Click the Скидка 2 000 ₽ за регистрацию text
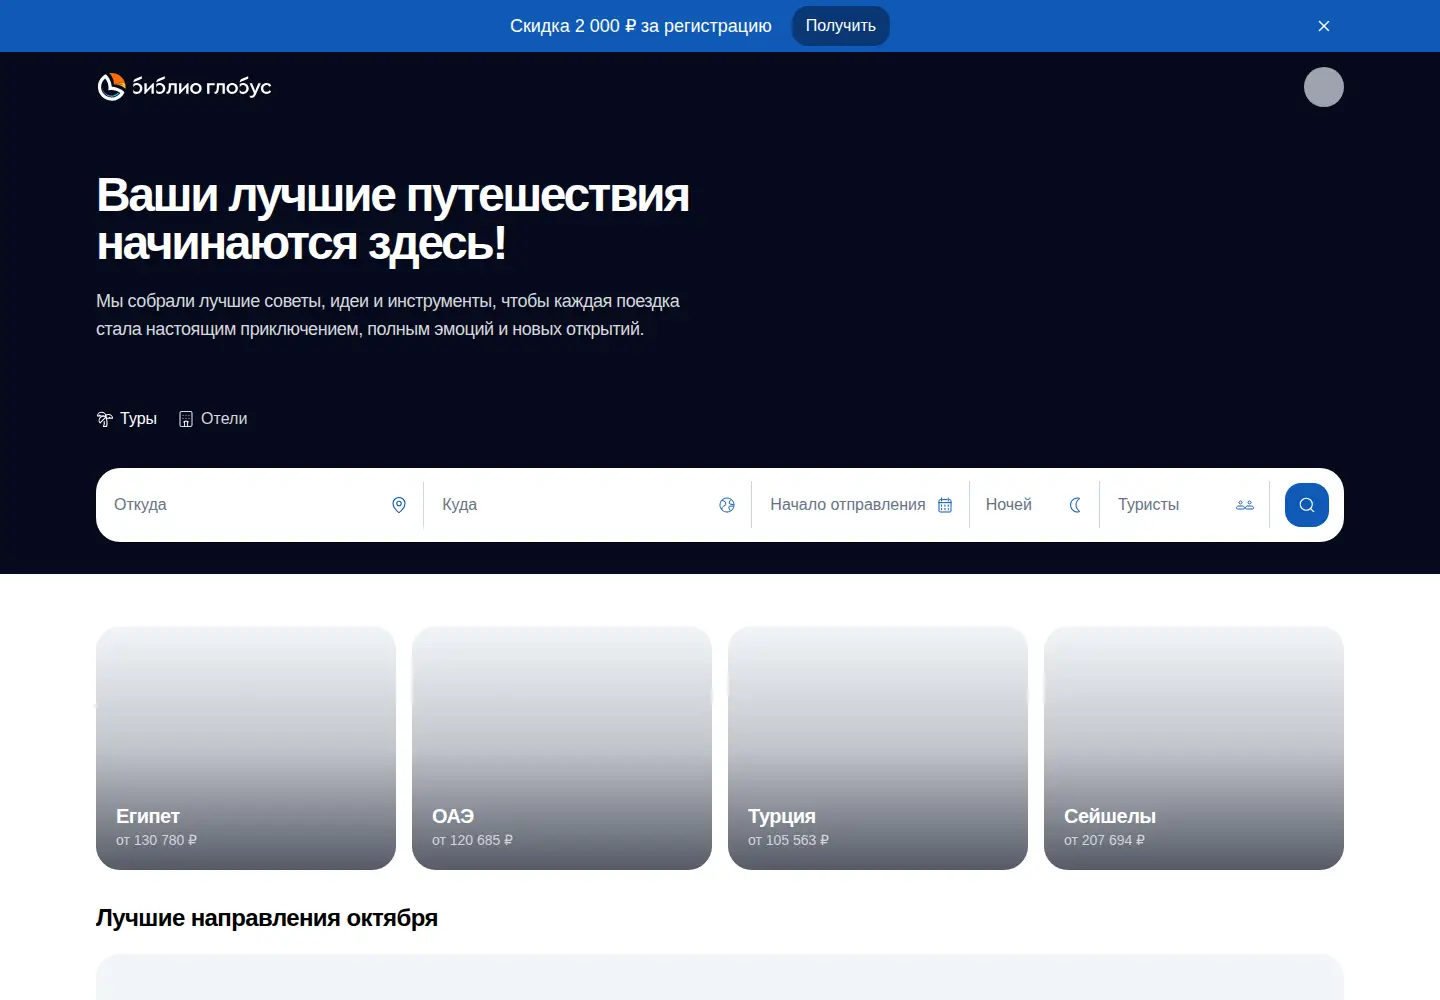This screenshot has width=1440, height=1000. [641, 26]
